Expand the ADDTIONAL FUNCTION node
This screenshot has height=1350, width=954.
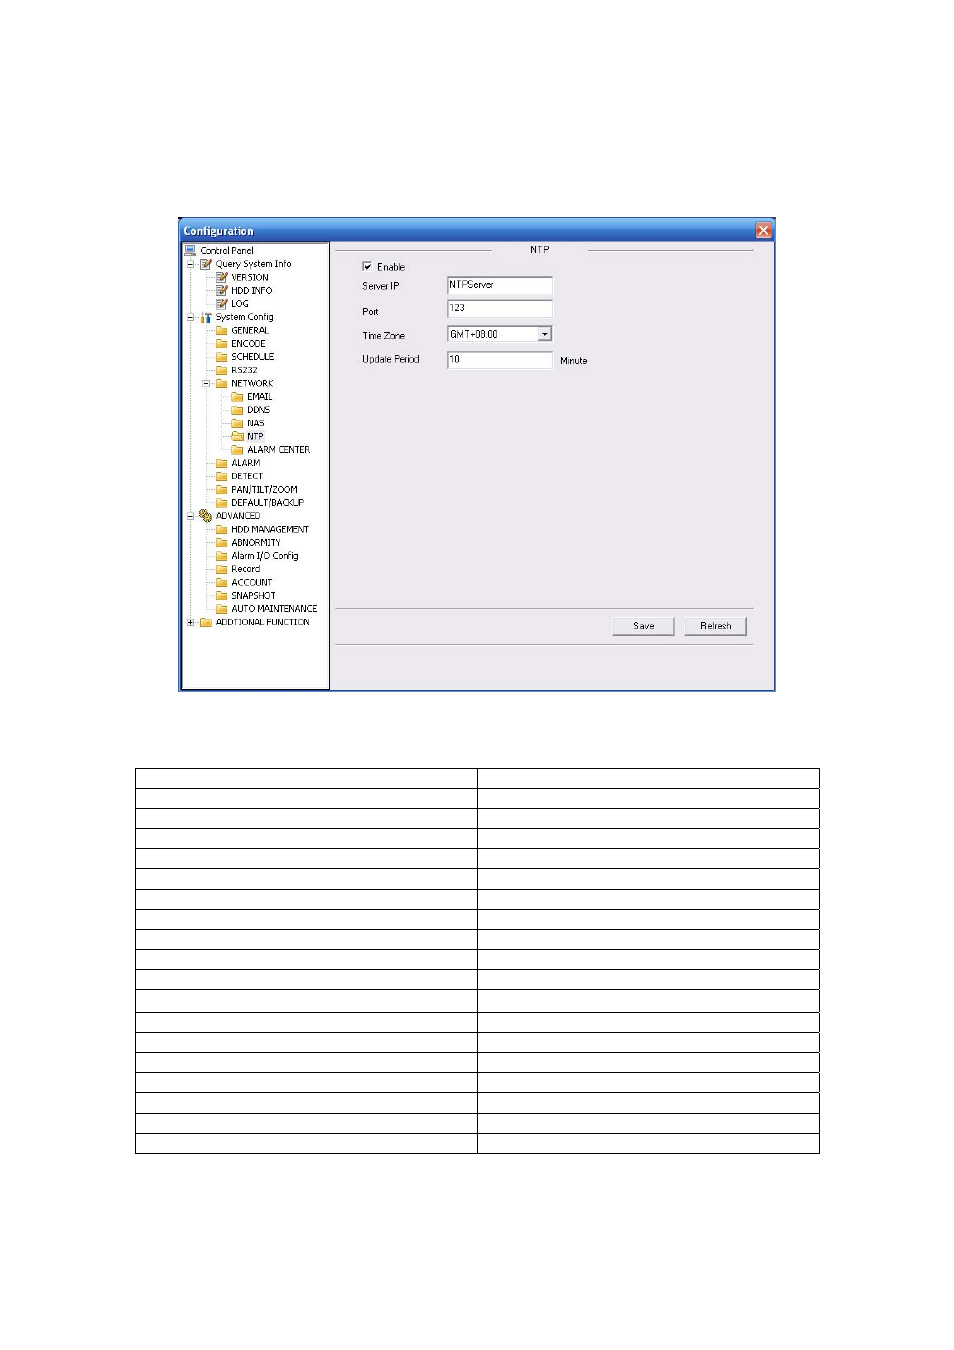click(x=190, y=622)
